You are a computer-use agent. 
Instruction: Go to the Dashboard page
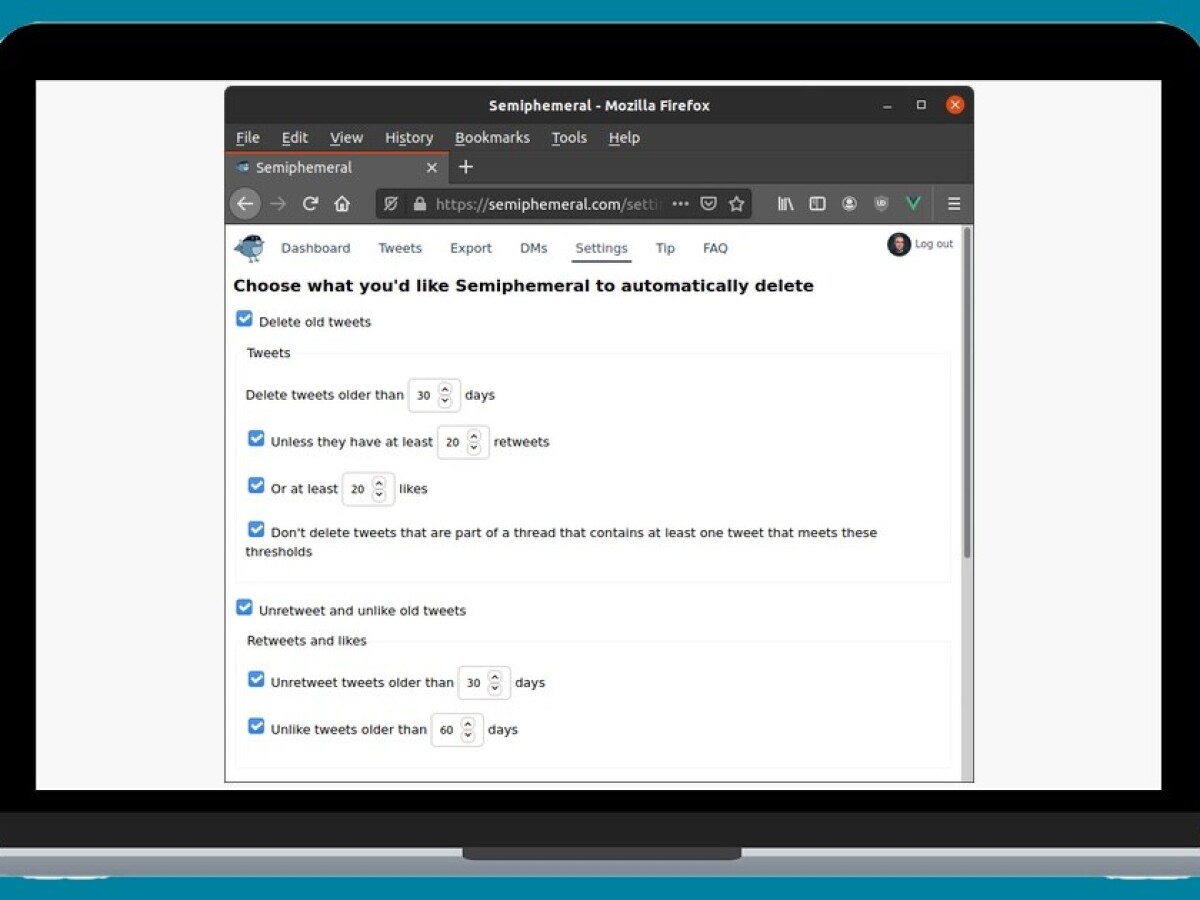tap(315, 248)
